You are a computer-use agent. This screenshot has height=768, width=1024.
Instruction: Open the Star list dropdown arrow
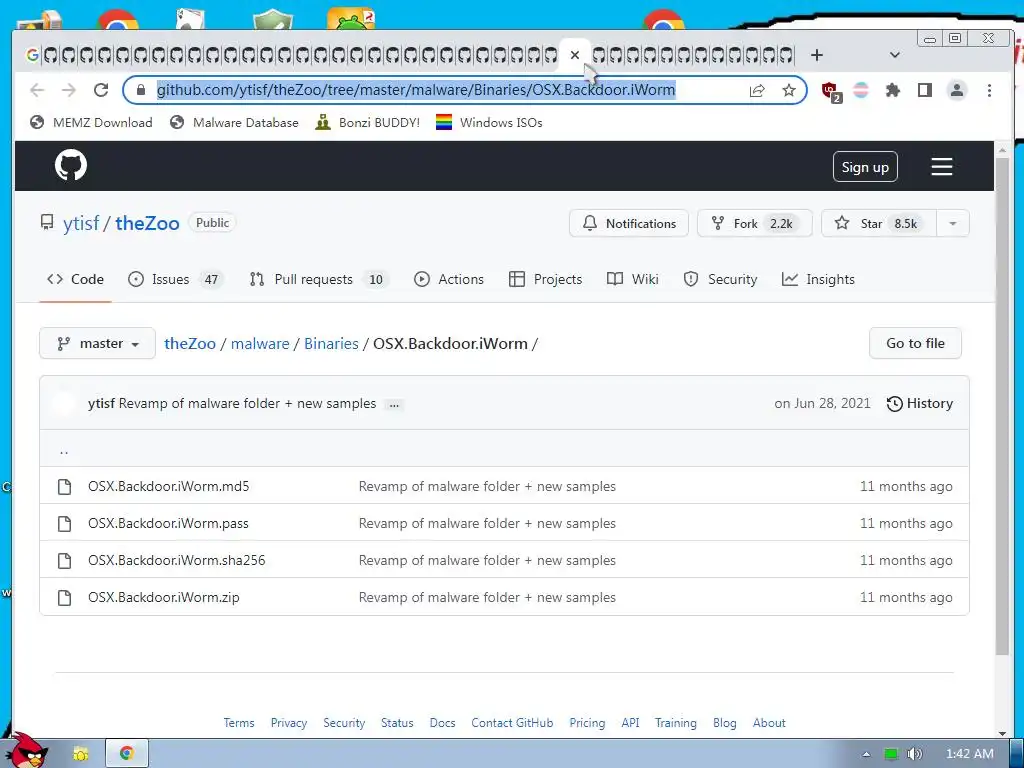953,223
